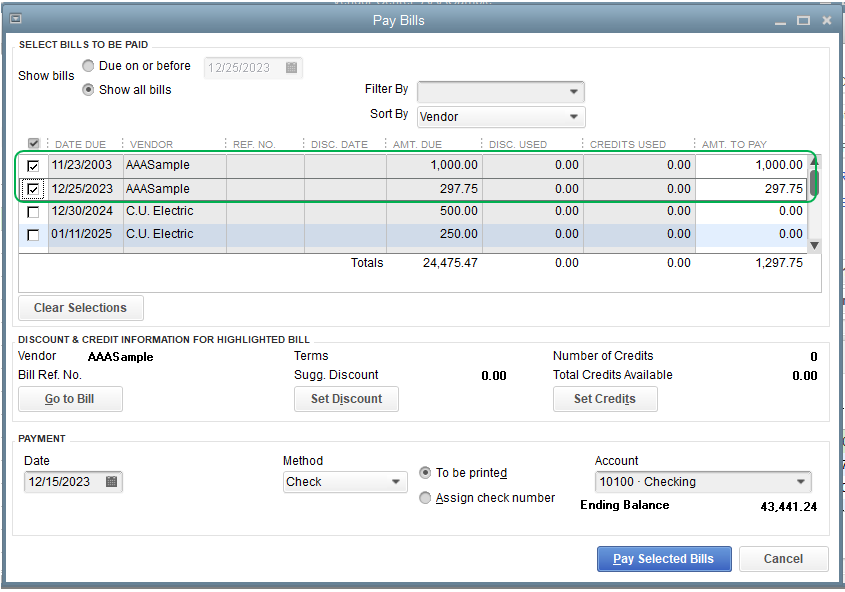Click the Clear Selections button
The image size is (845, 592).
click(80, 308)
